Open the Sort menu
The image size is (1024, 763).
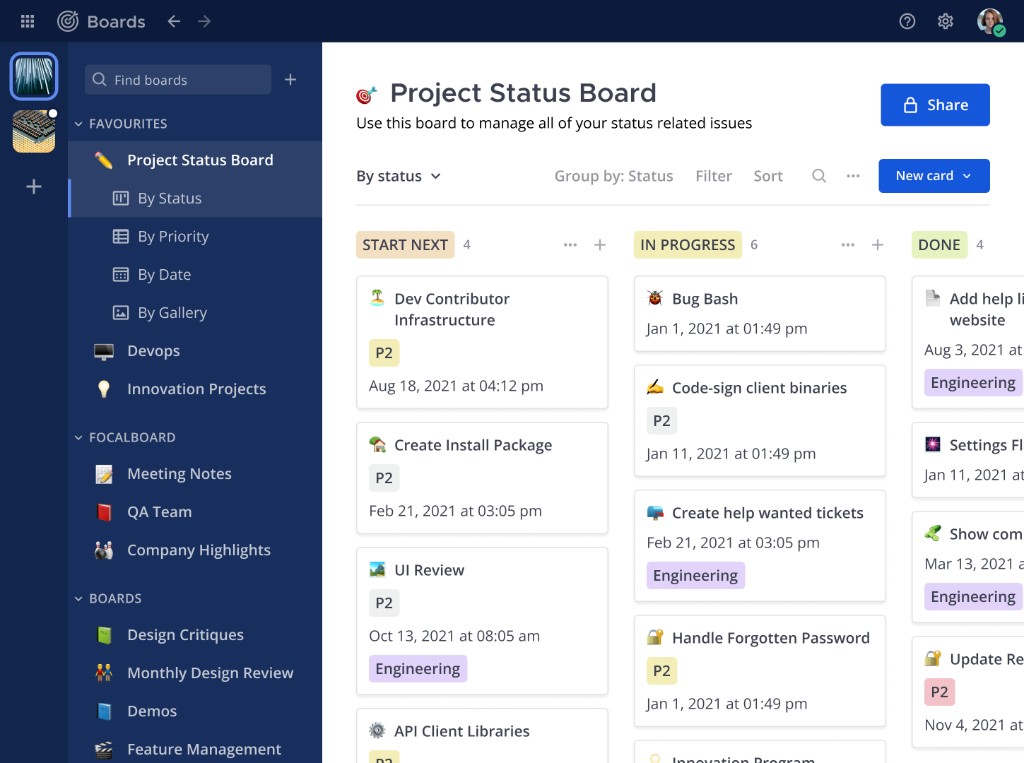pyautogui.click(x=768, y=176)
